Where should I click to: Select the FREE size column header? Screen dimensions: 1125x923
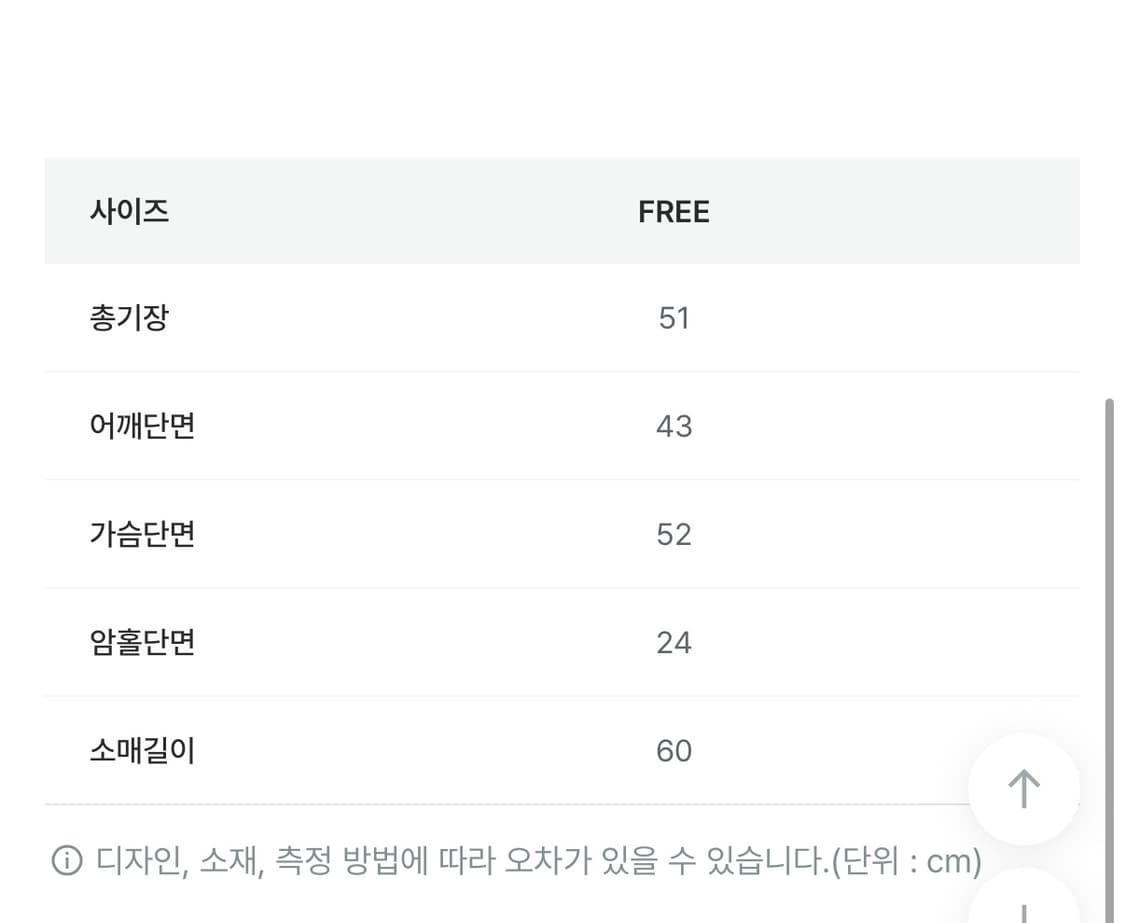pyautogui.click(x=673, y=211)
